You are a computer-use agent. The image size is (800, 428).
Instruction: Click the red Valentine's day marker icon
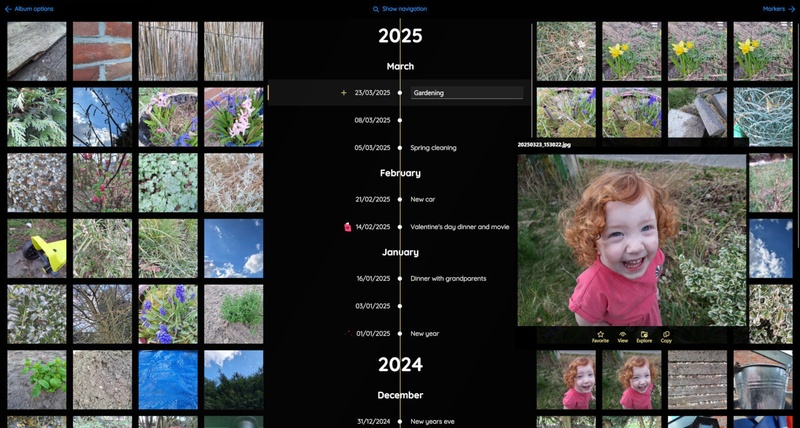tap(347, 227)
